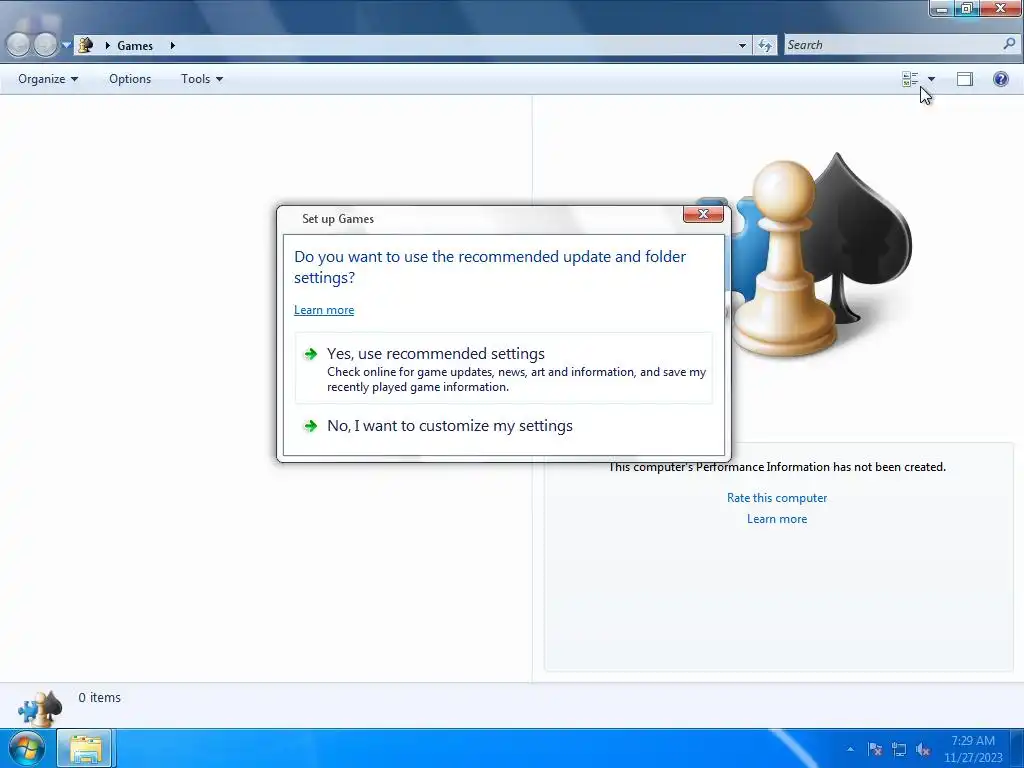The image size is (1024, 768).
Task: Click the Change your view icon
Action: (910, 79)
